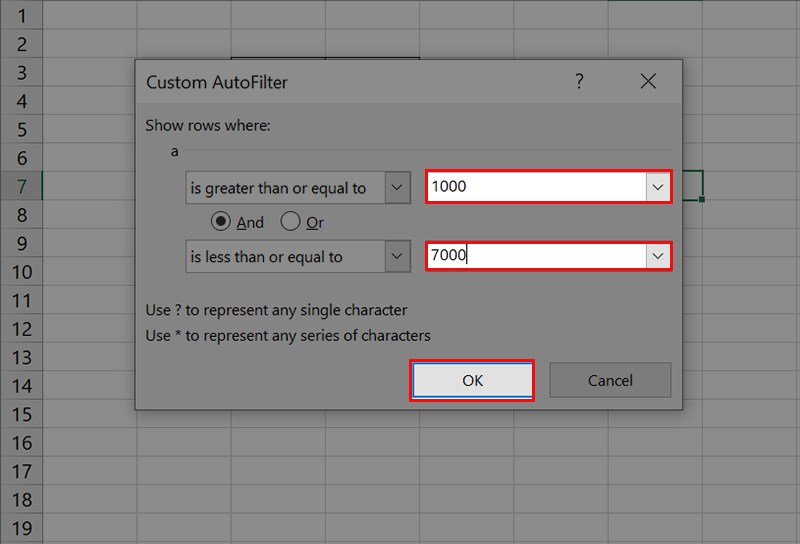The image size is (800, 544).
Task: Click the column label 'a' in the dialog
Action: [174, 152]
